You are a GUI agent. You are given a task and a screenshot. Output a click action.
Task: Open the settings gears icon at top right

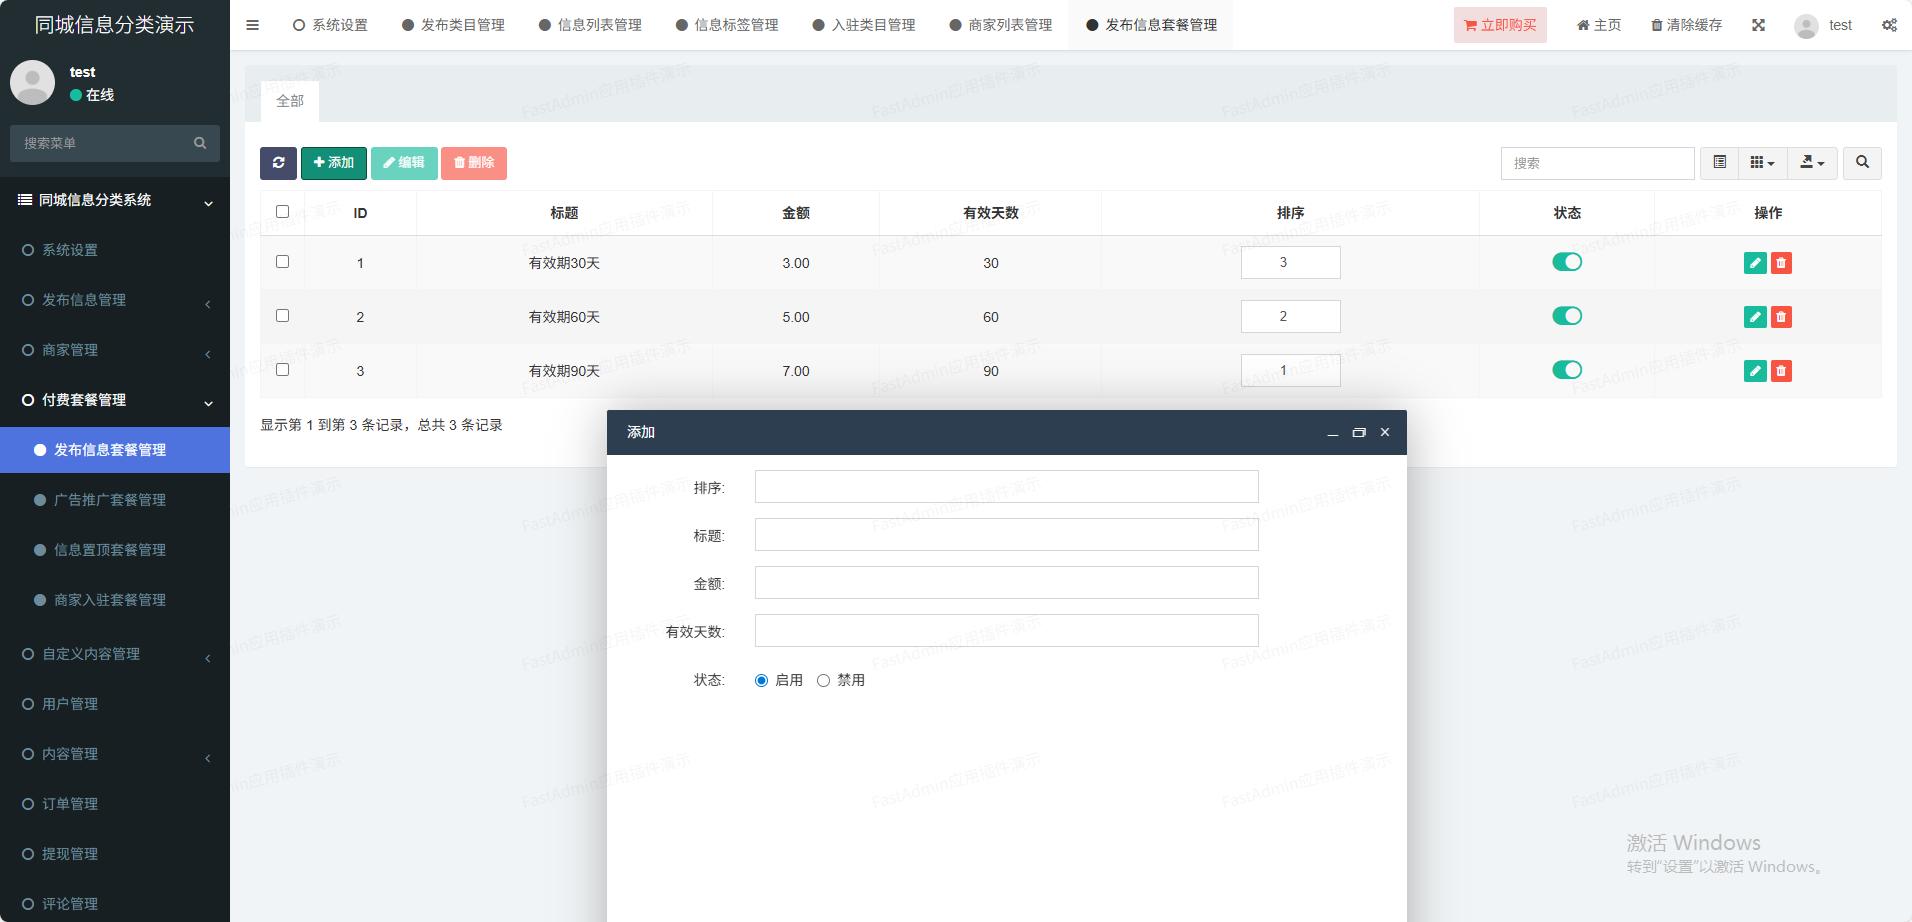[x=1889, y=25]
